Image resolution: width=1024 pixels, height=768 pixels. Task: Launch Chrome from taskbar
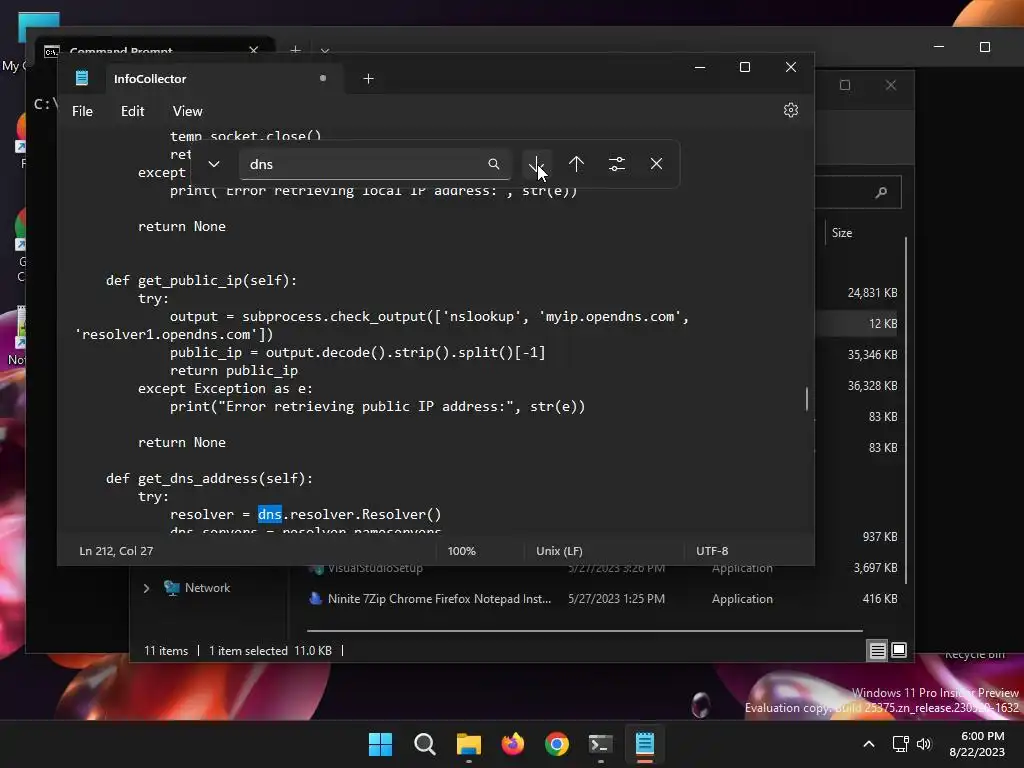click(556, 744)
